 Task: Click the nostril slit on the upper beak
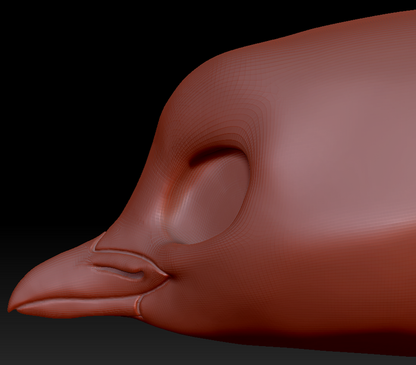point(119,272)
